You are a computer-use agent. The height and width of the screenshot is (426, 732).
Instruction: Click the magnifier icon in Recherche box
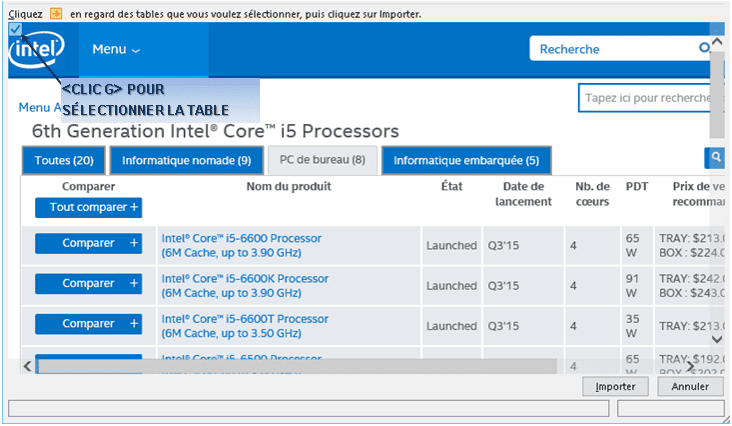[x=704, y=47]
